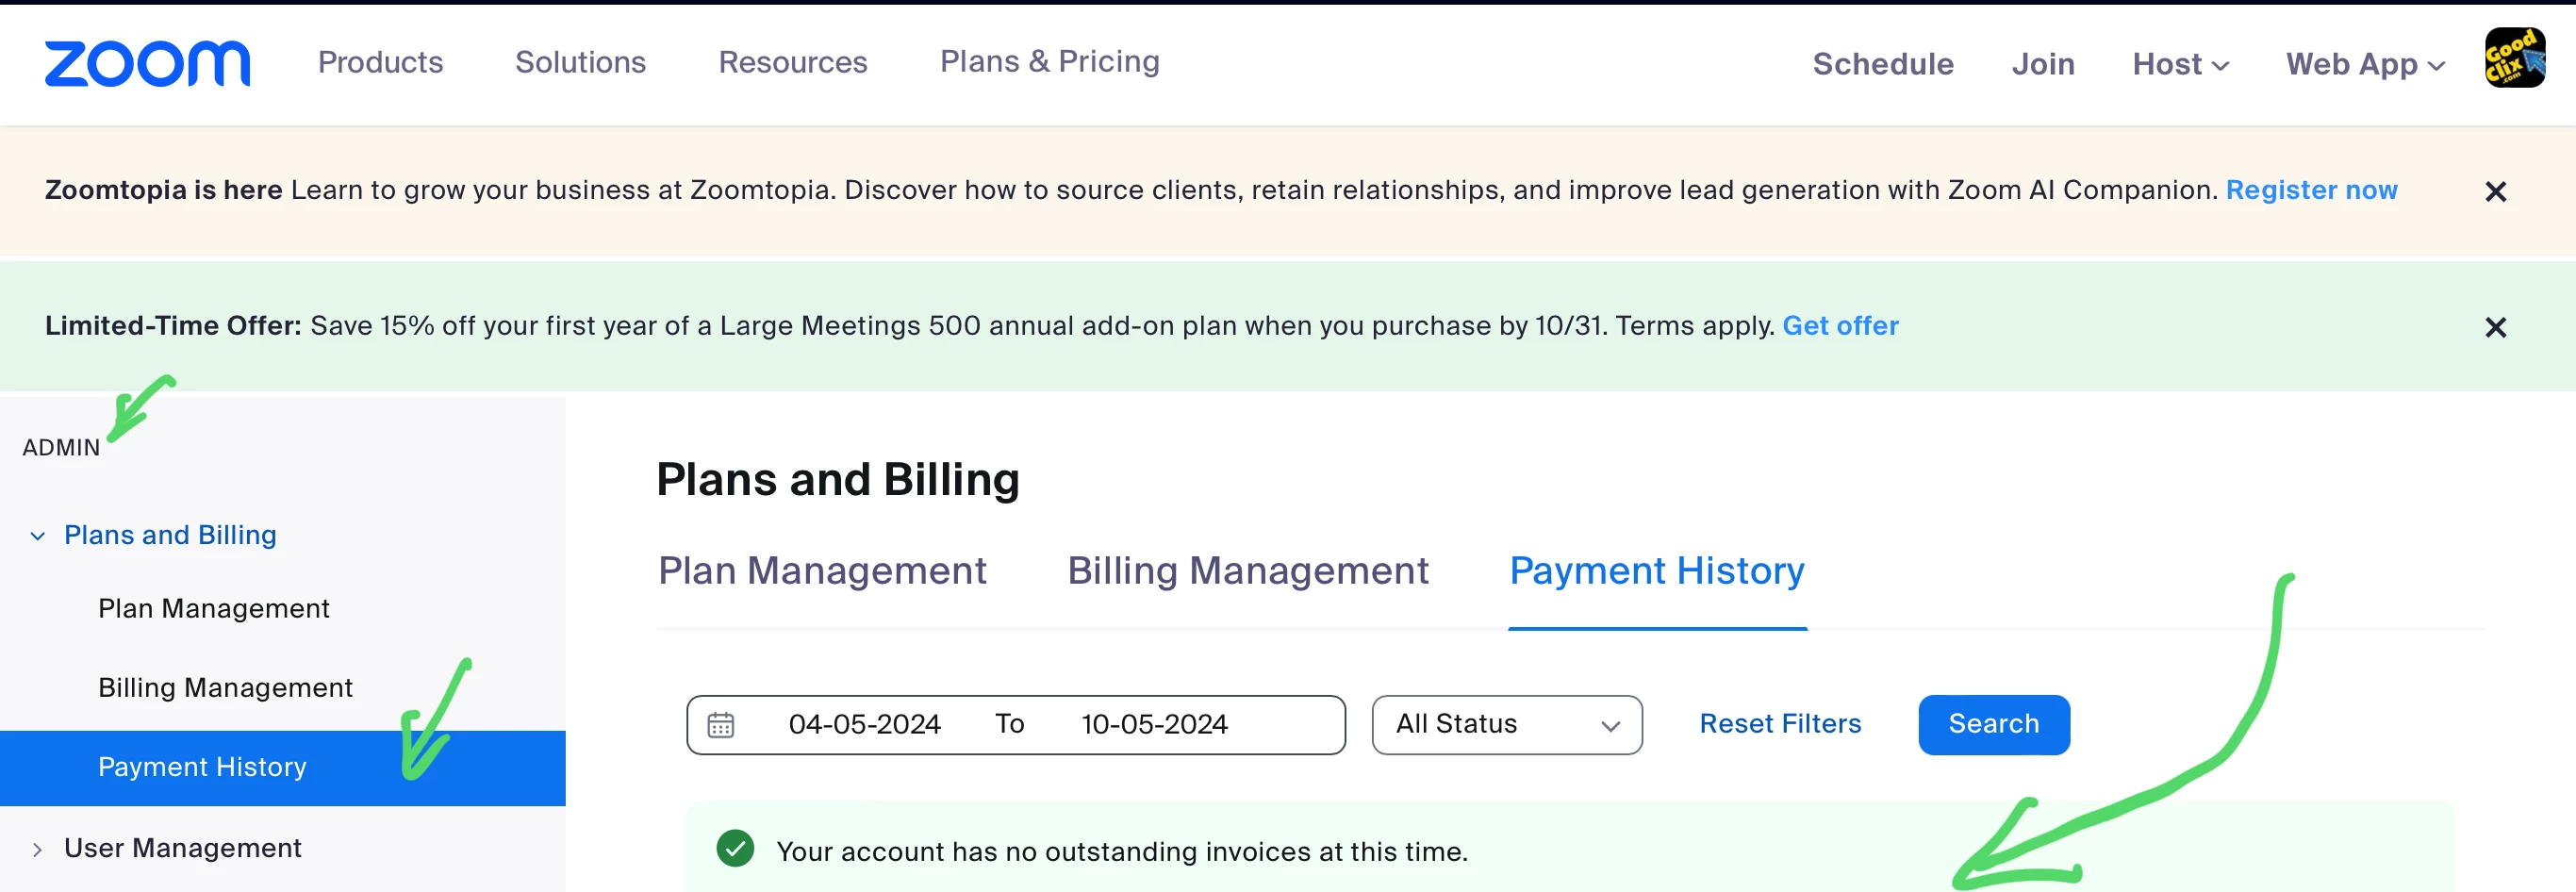
Task: Click the blue Search button
Action: coord(1993,724)
